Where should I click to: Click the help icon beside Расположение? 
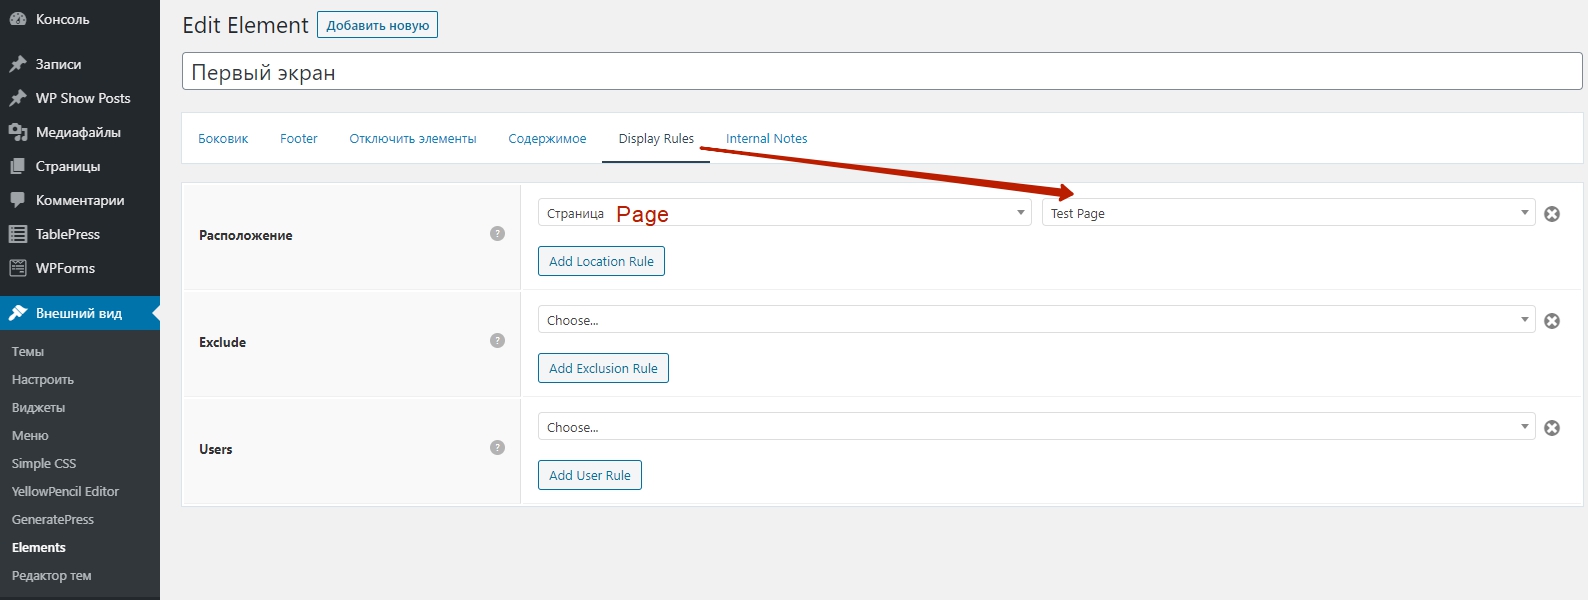tap(497, 234)
